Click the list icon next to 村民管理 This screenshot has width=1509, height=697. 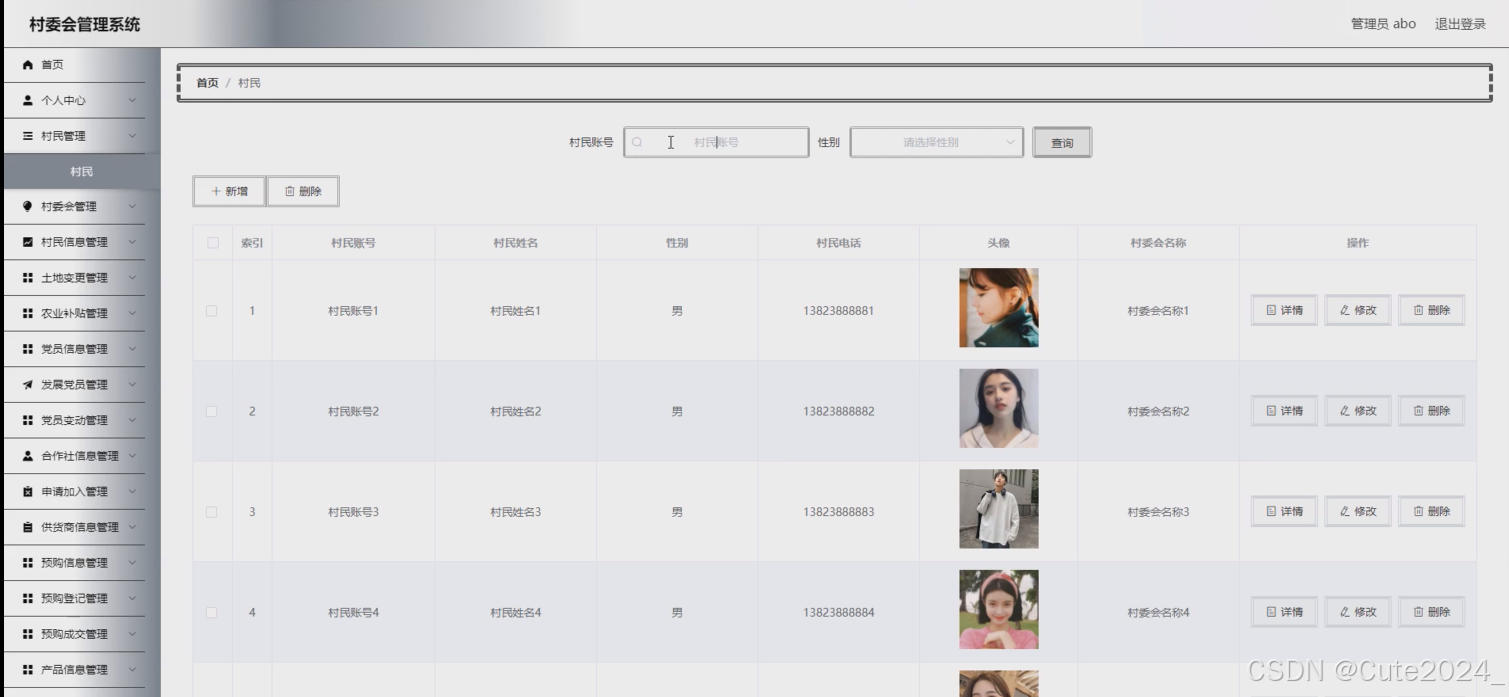28,136
